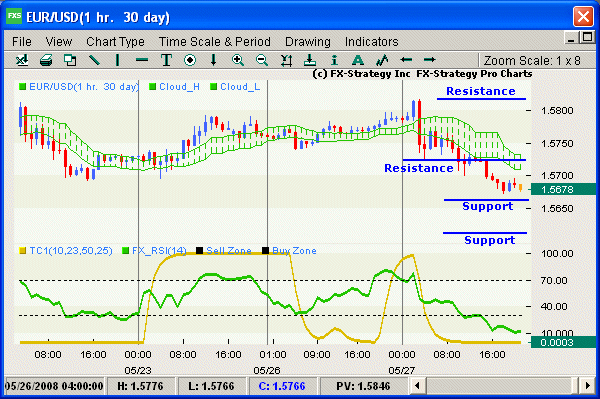Select the vertical line drawing tool
The height and width of the screenshot is (399, 600).
[x=117, y=60]
